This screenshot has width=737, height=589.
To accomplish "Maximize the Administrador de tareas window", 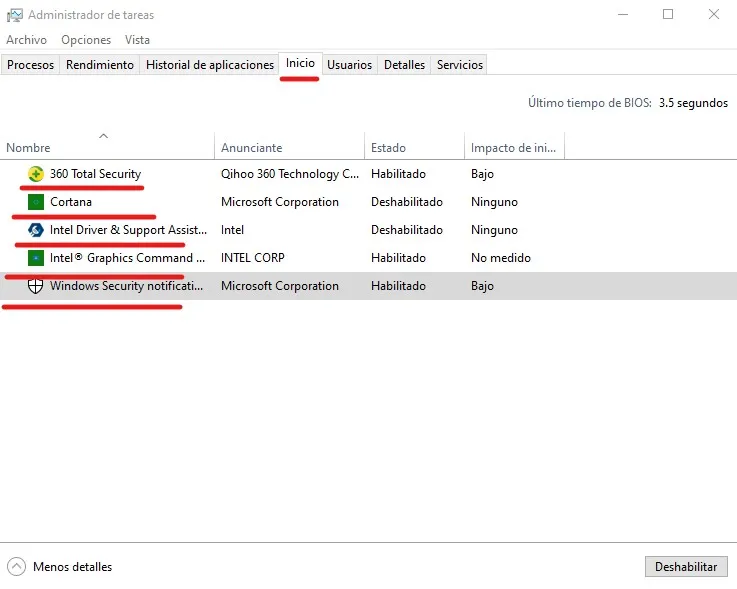I will tap(668, 15).
